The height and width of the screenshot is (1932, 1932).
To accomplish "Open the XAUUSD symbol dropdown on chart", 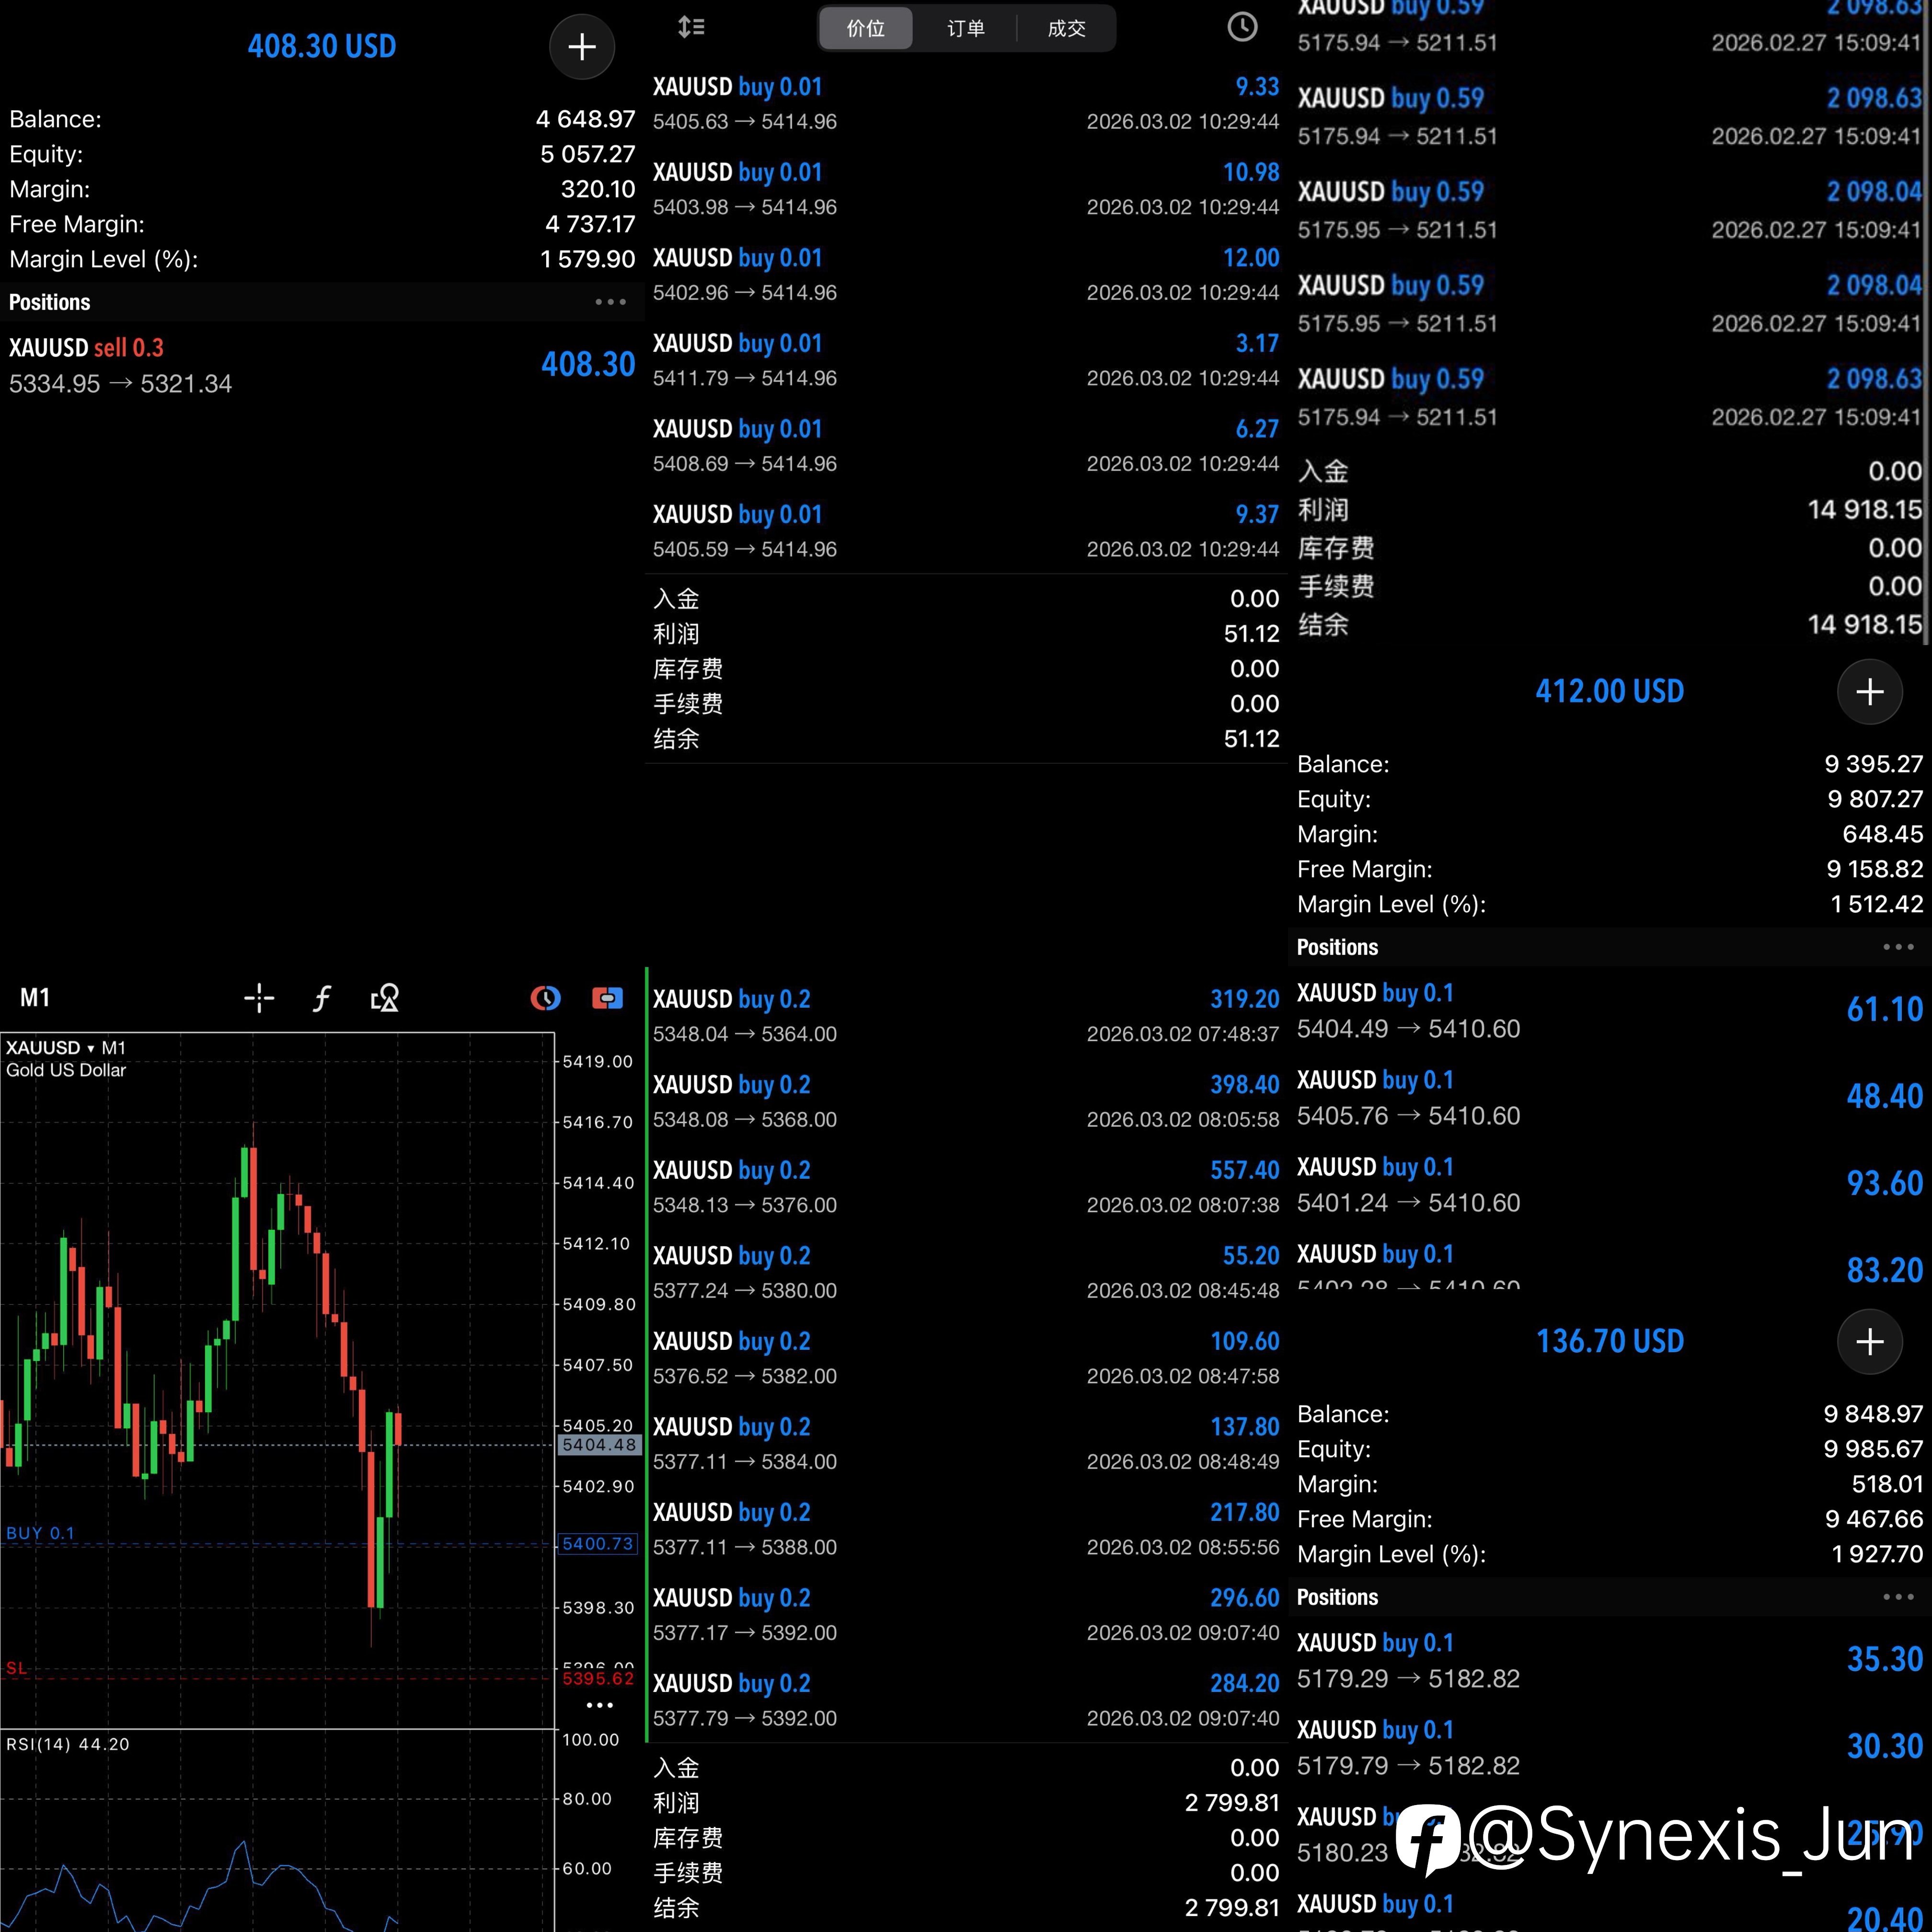I will [50, 1048].
